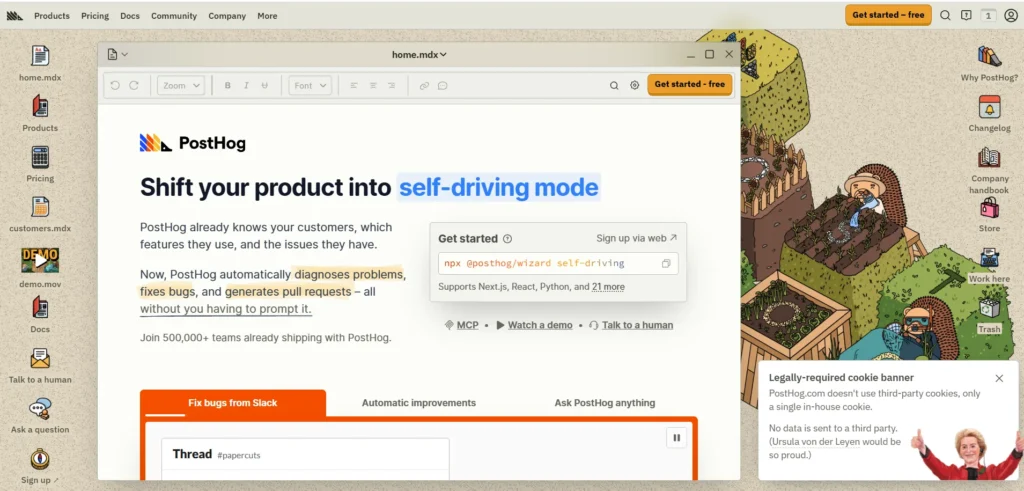Open the user account icon
The width and height of the screenshot is (1024, 491).
click(x=1010, y=16)
